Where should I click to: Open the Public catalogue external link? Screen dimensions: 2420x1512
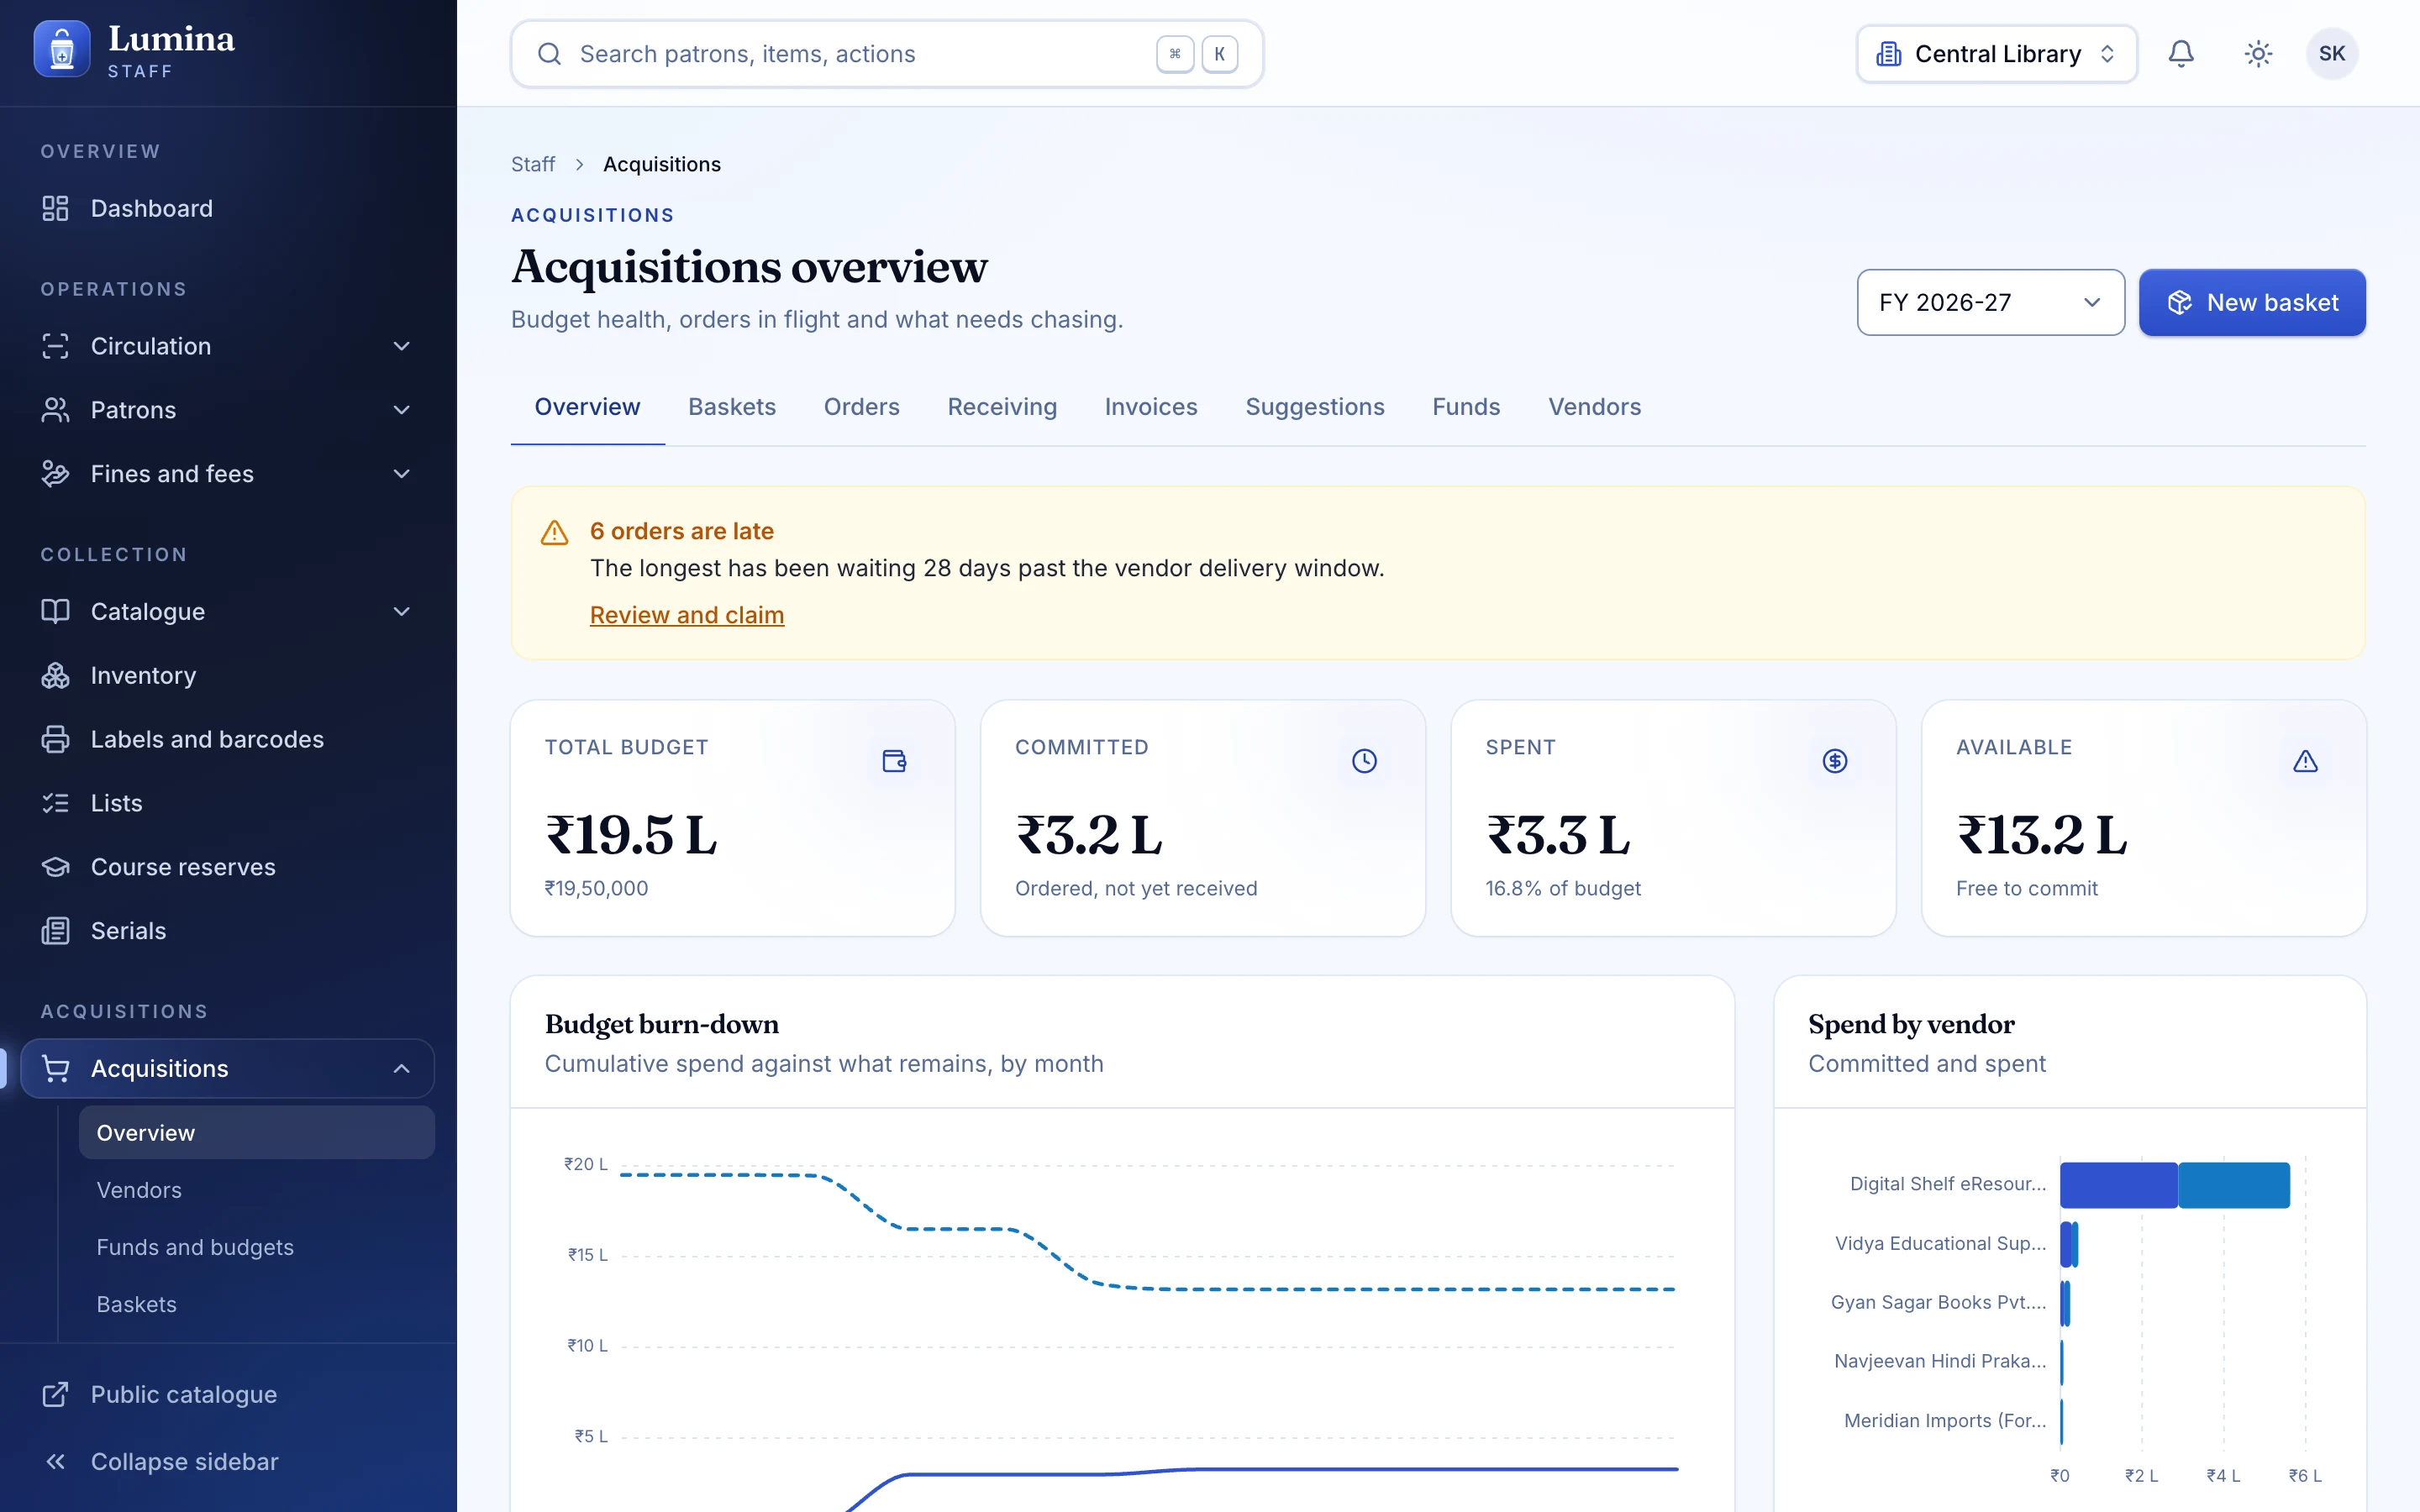(228, 1394)
